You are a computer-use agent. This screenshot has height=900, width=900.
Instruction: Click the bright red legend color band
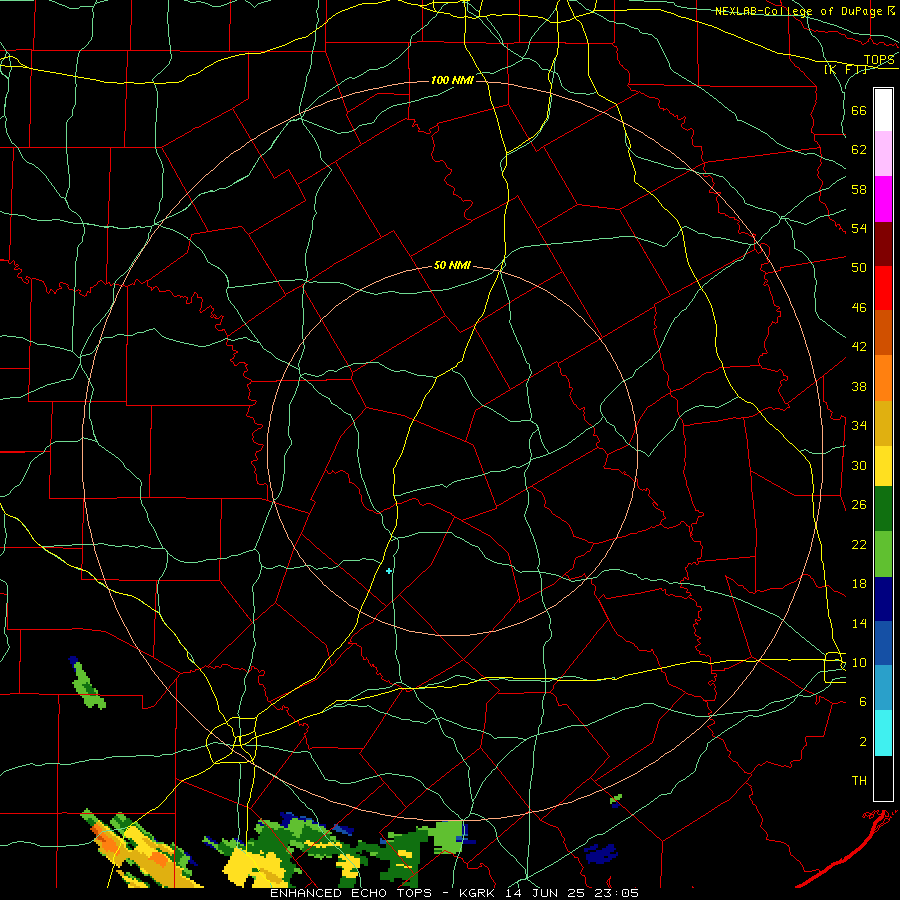click(883, 288)
